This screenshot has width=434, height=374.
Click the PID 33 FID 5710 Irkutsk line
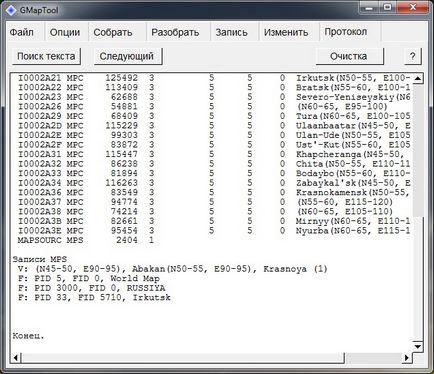pos(94,298)
